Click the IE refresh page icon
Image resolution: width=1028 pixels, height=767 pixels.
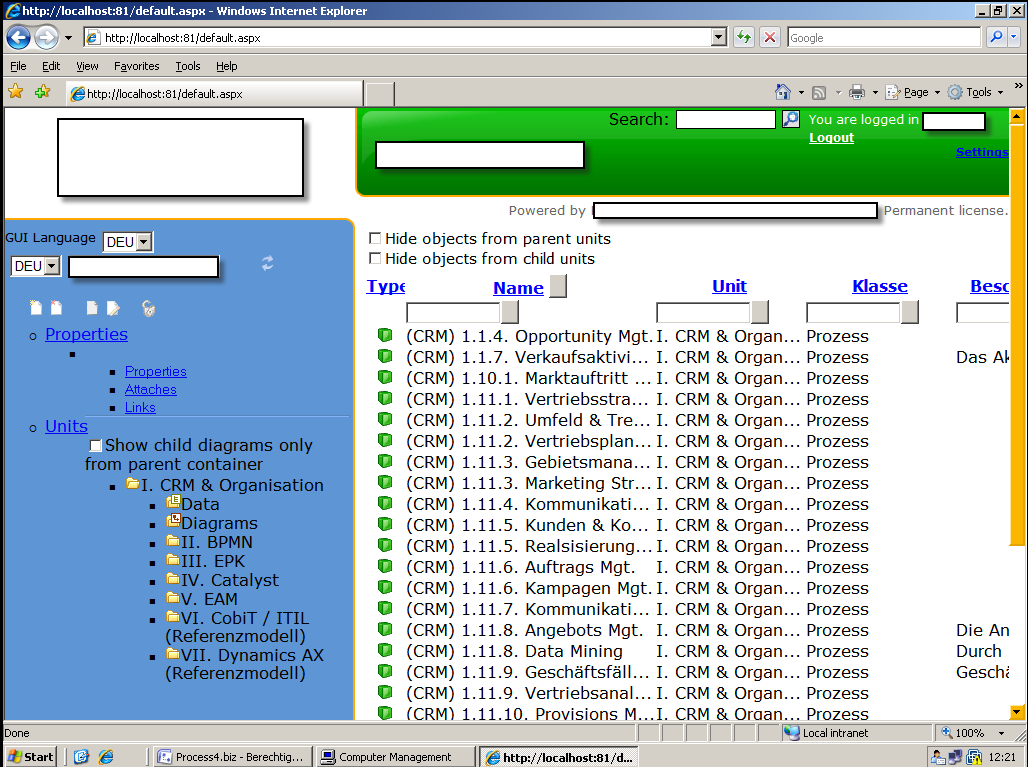click(x=743, y=37)
